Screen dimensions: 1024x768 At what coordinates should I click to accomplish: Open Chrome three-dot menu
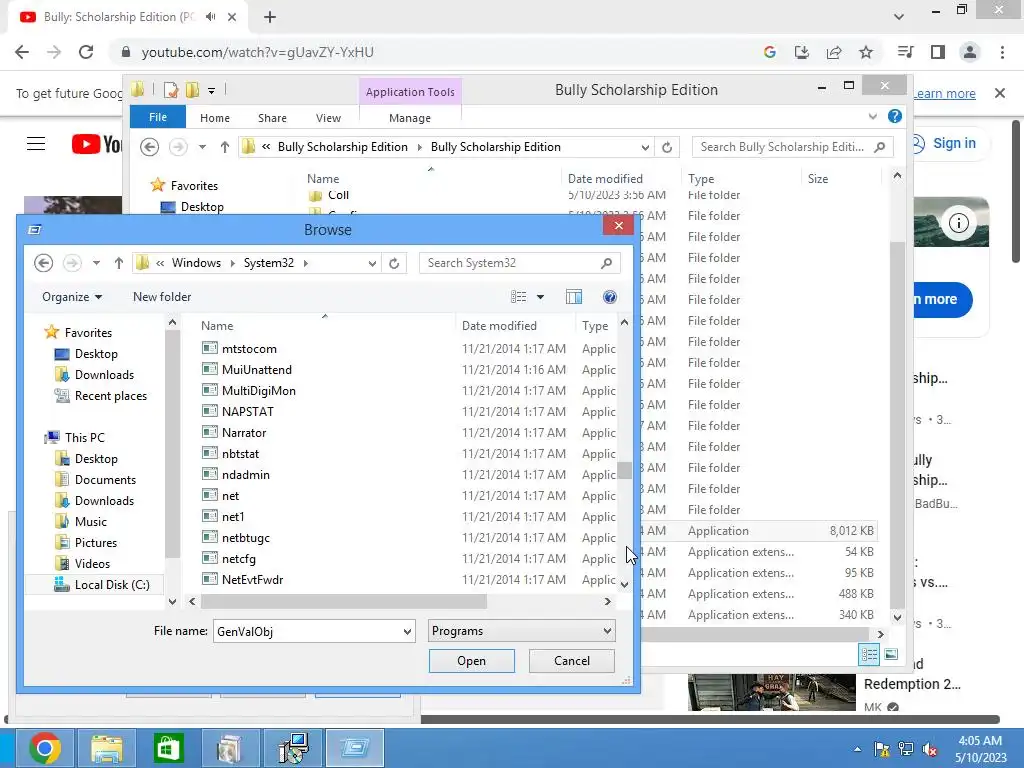(x=1002, y=52)
